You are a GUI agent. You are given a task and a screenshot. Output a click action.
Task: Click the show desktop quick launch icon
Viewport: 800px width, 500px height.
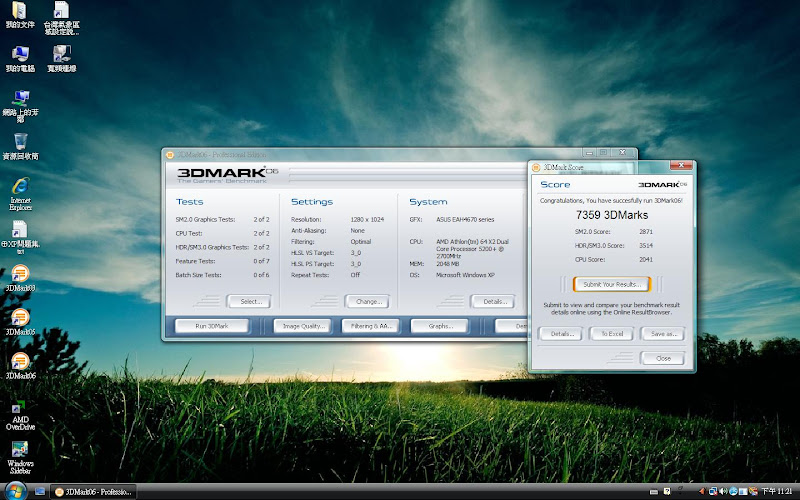(x=40, y=491)
